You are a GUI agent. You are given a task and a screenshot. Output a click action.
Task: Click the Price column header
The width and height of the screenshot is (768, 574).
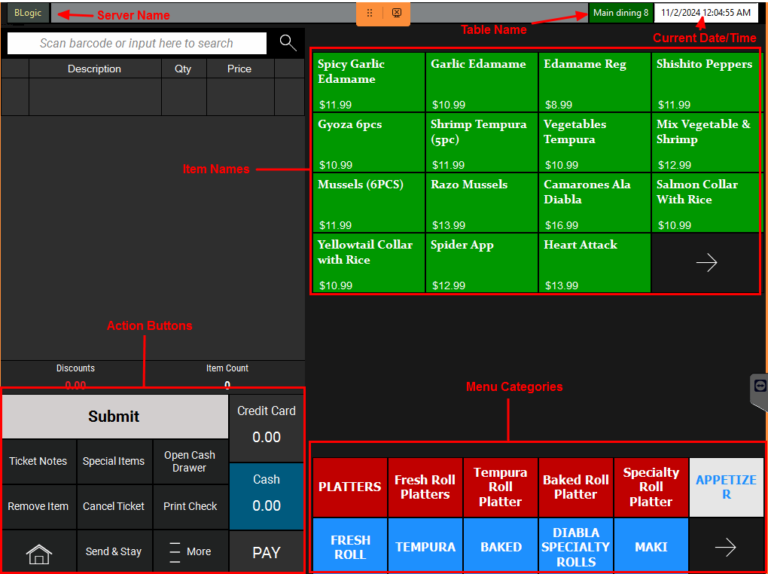(x=240, y=69)
